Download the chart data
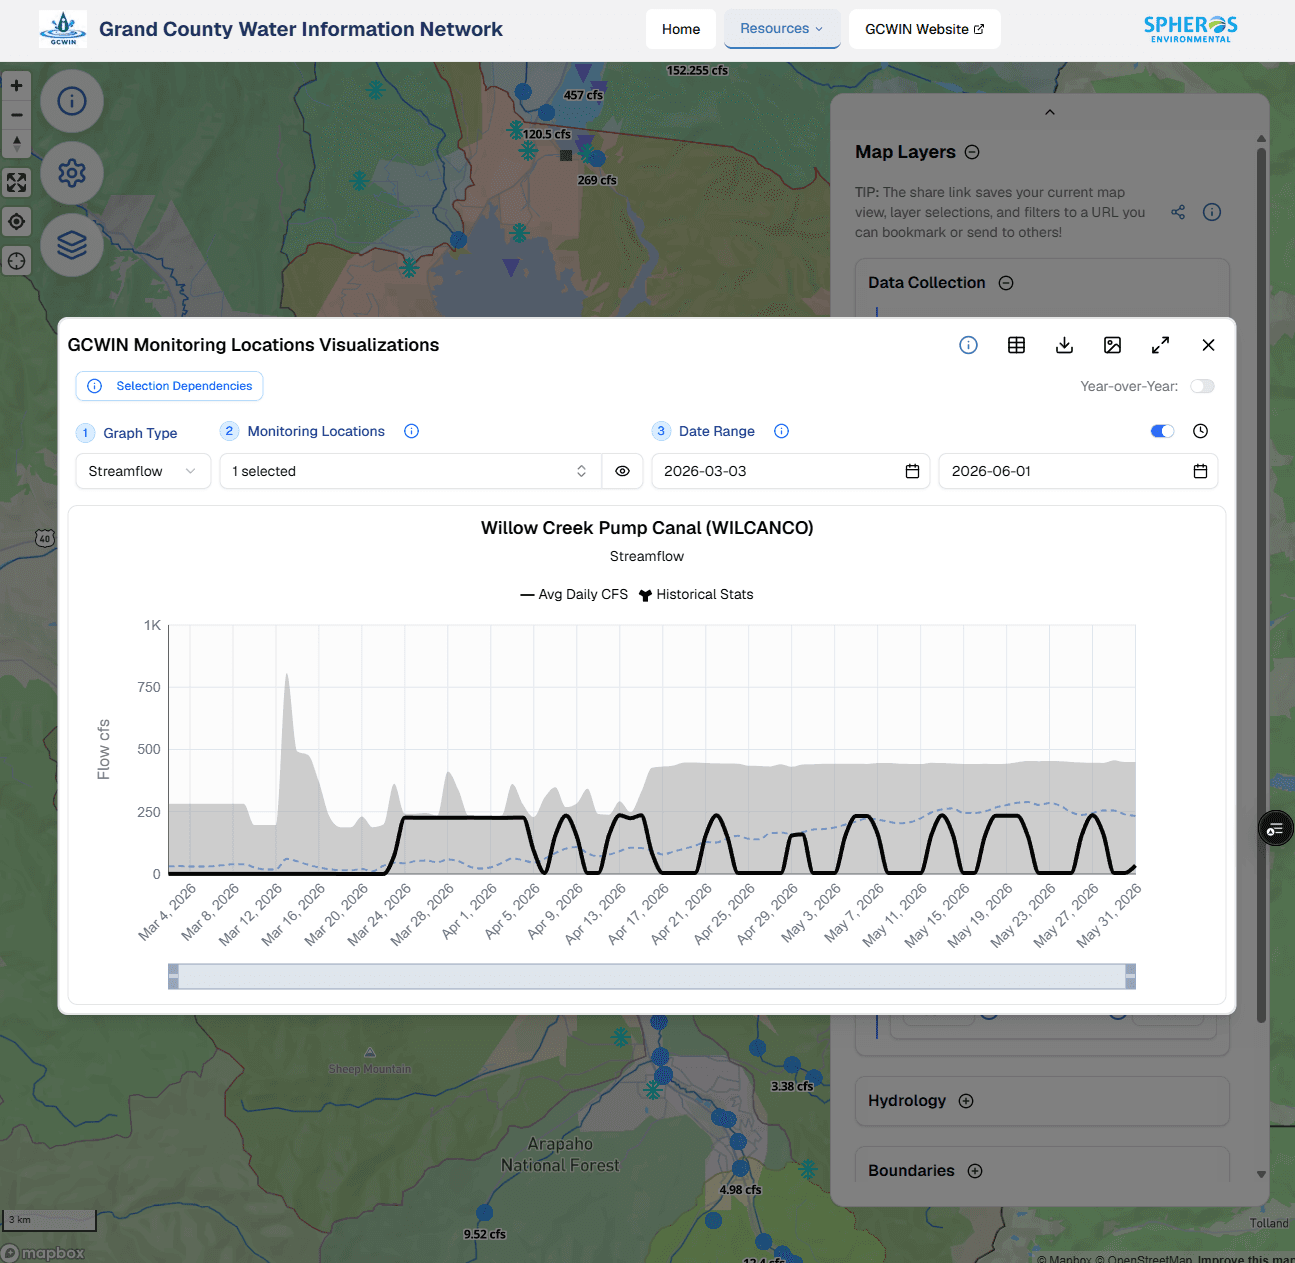1295x1263 pixels. click(x=1064, y=345)
